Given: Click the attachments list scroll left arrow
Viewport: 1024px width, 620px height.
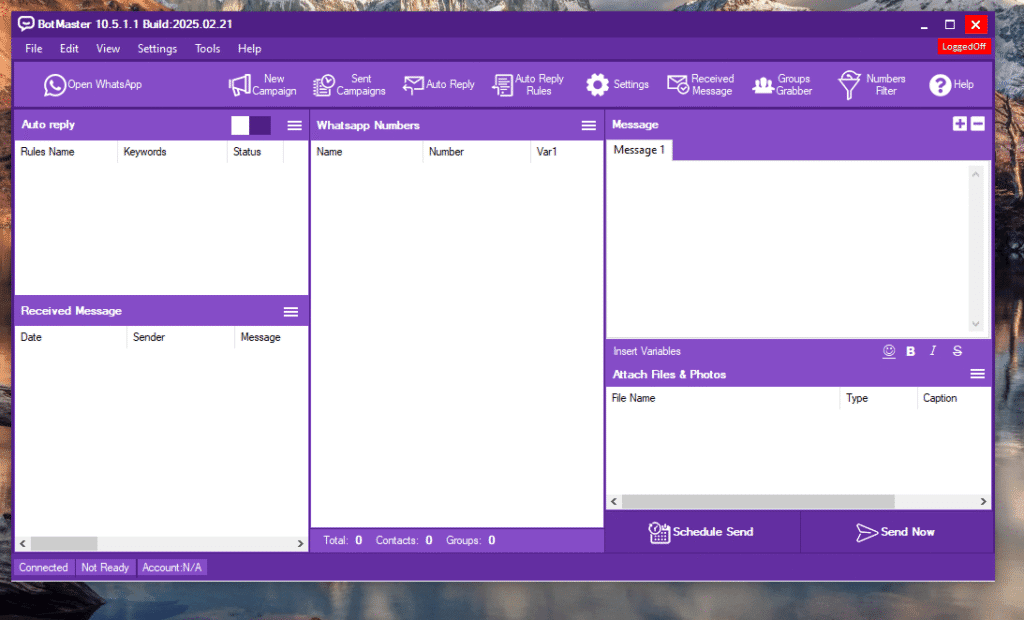Looking at the screenshot, I should [614, 501].
